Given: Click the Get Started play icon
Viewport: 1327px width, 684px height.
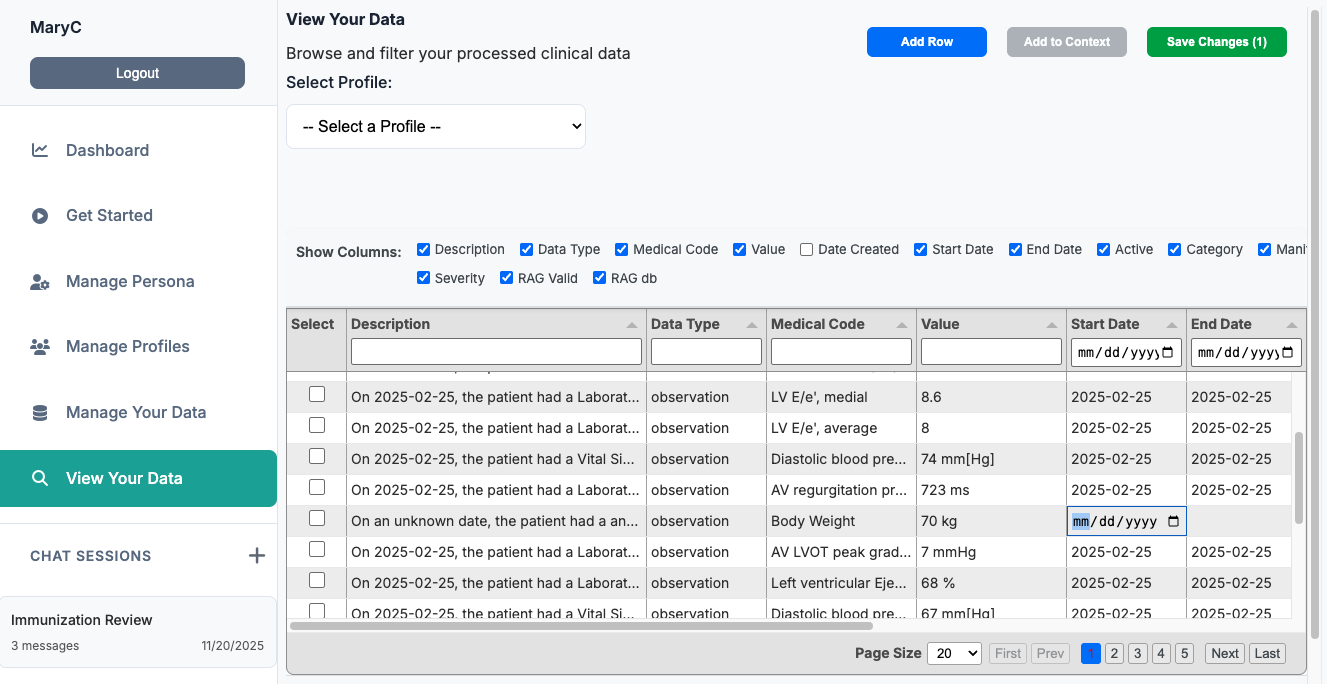Looking at the screenshot, I should click(x=40, y=215).
